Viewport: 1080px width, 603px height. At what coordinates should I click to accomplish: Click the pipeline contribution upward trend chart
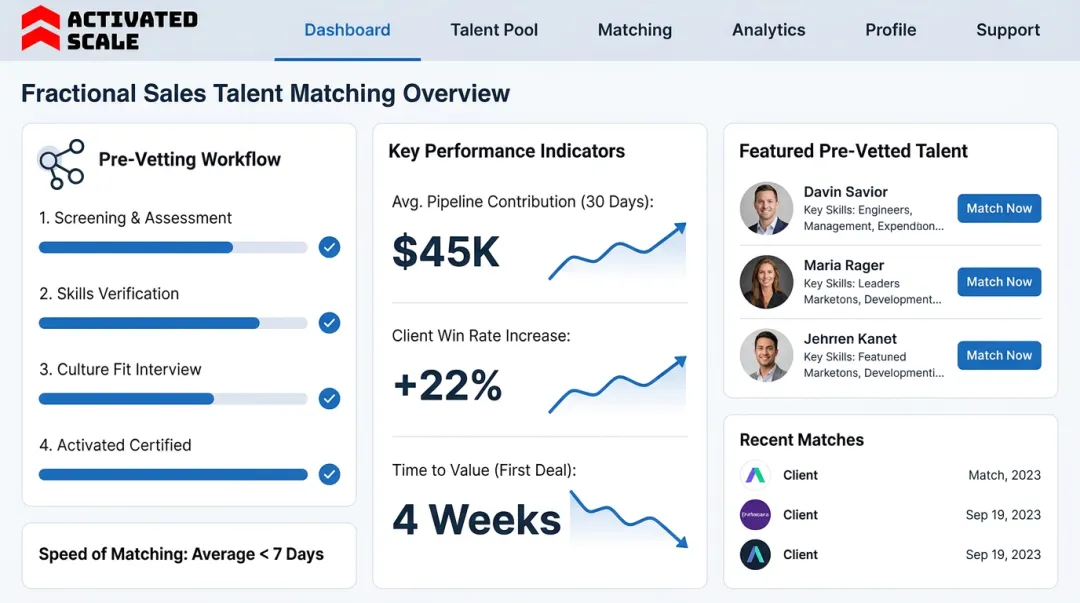click(x=617, y=251)
